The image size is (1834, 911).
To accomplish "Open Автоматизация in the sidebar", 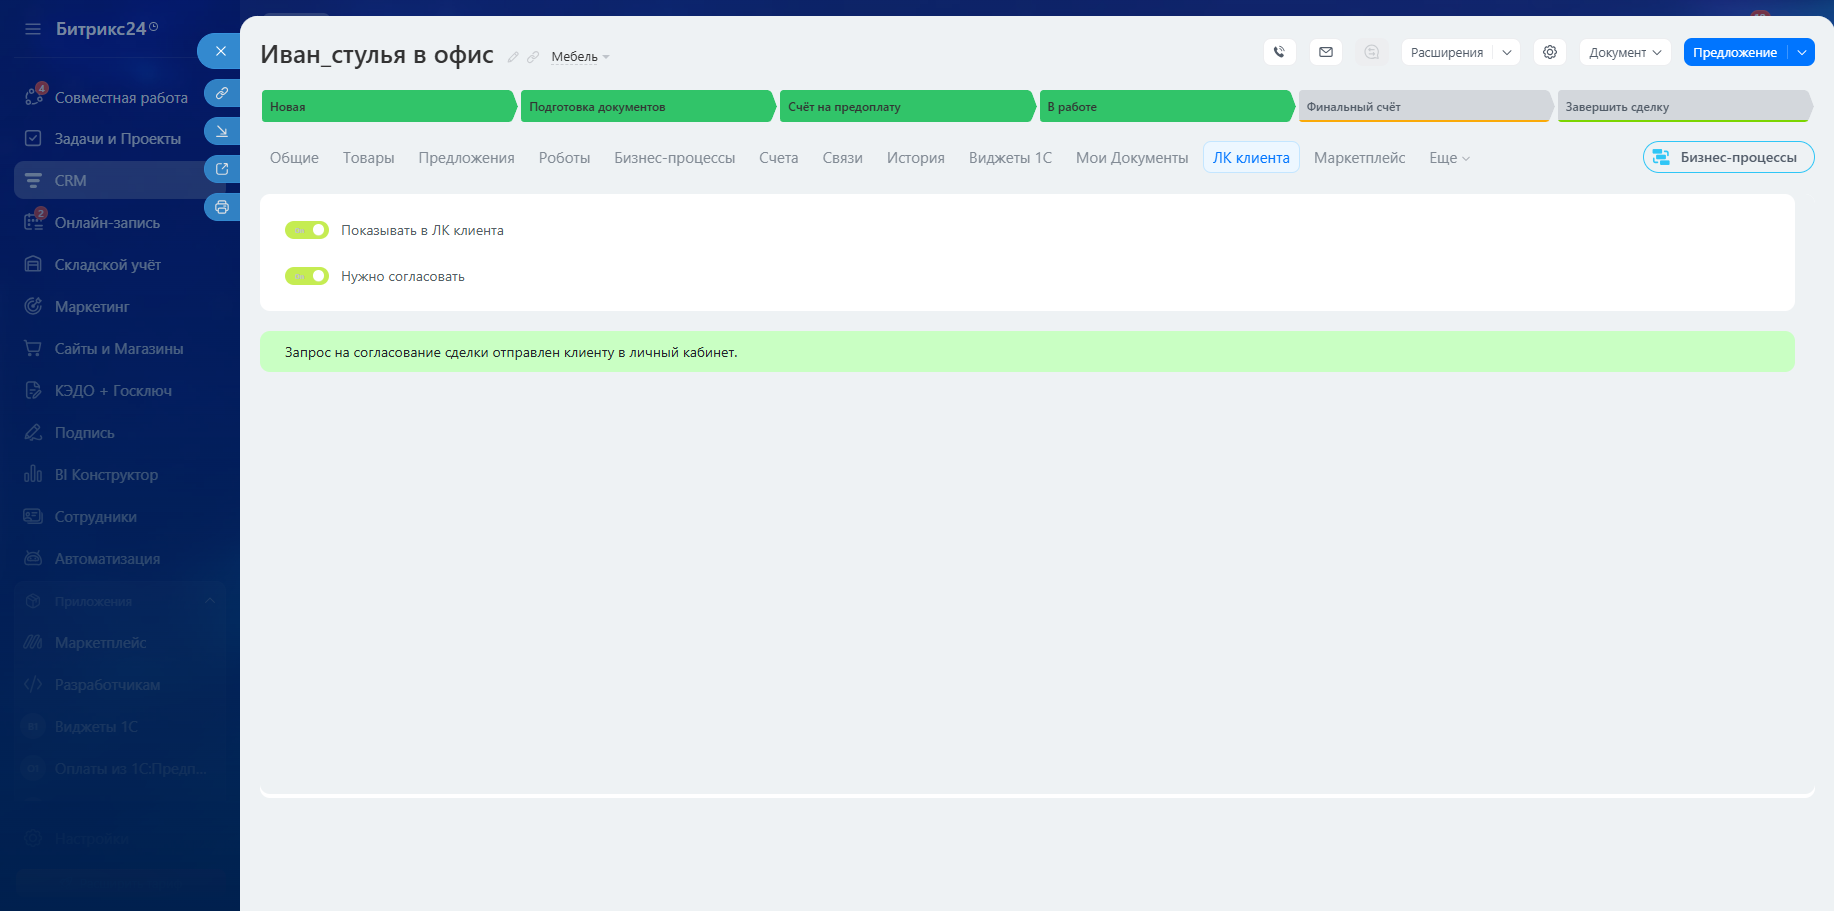I will click(107, 559).
